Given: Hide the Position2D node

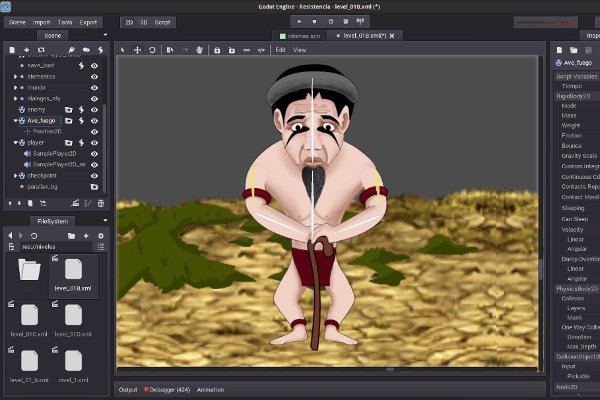Looking at the screenshot, I should pyautogui.click(x=94, y=132).
